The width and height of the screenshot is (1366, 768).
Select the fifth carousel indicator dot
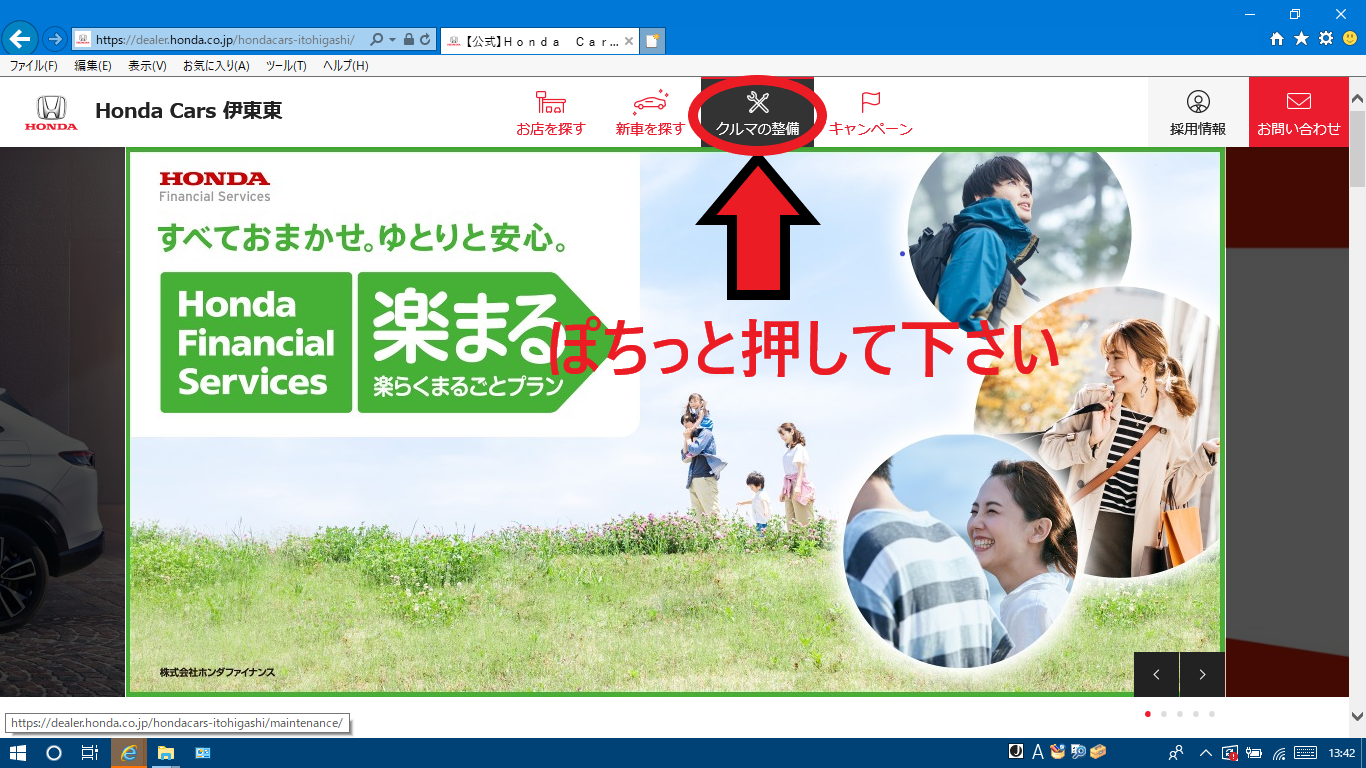pos(1211,714)
